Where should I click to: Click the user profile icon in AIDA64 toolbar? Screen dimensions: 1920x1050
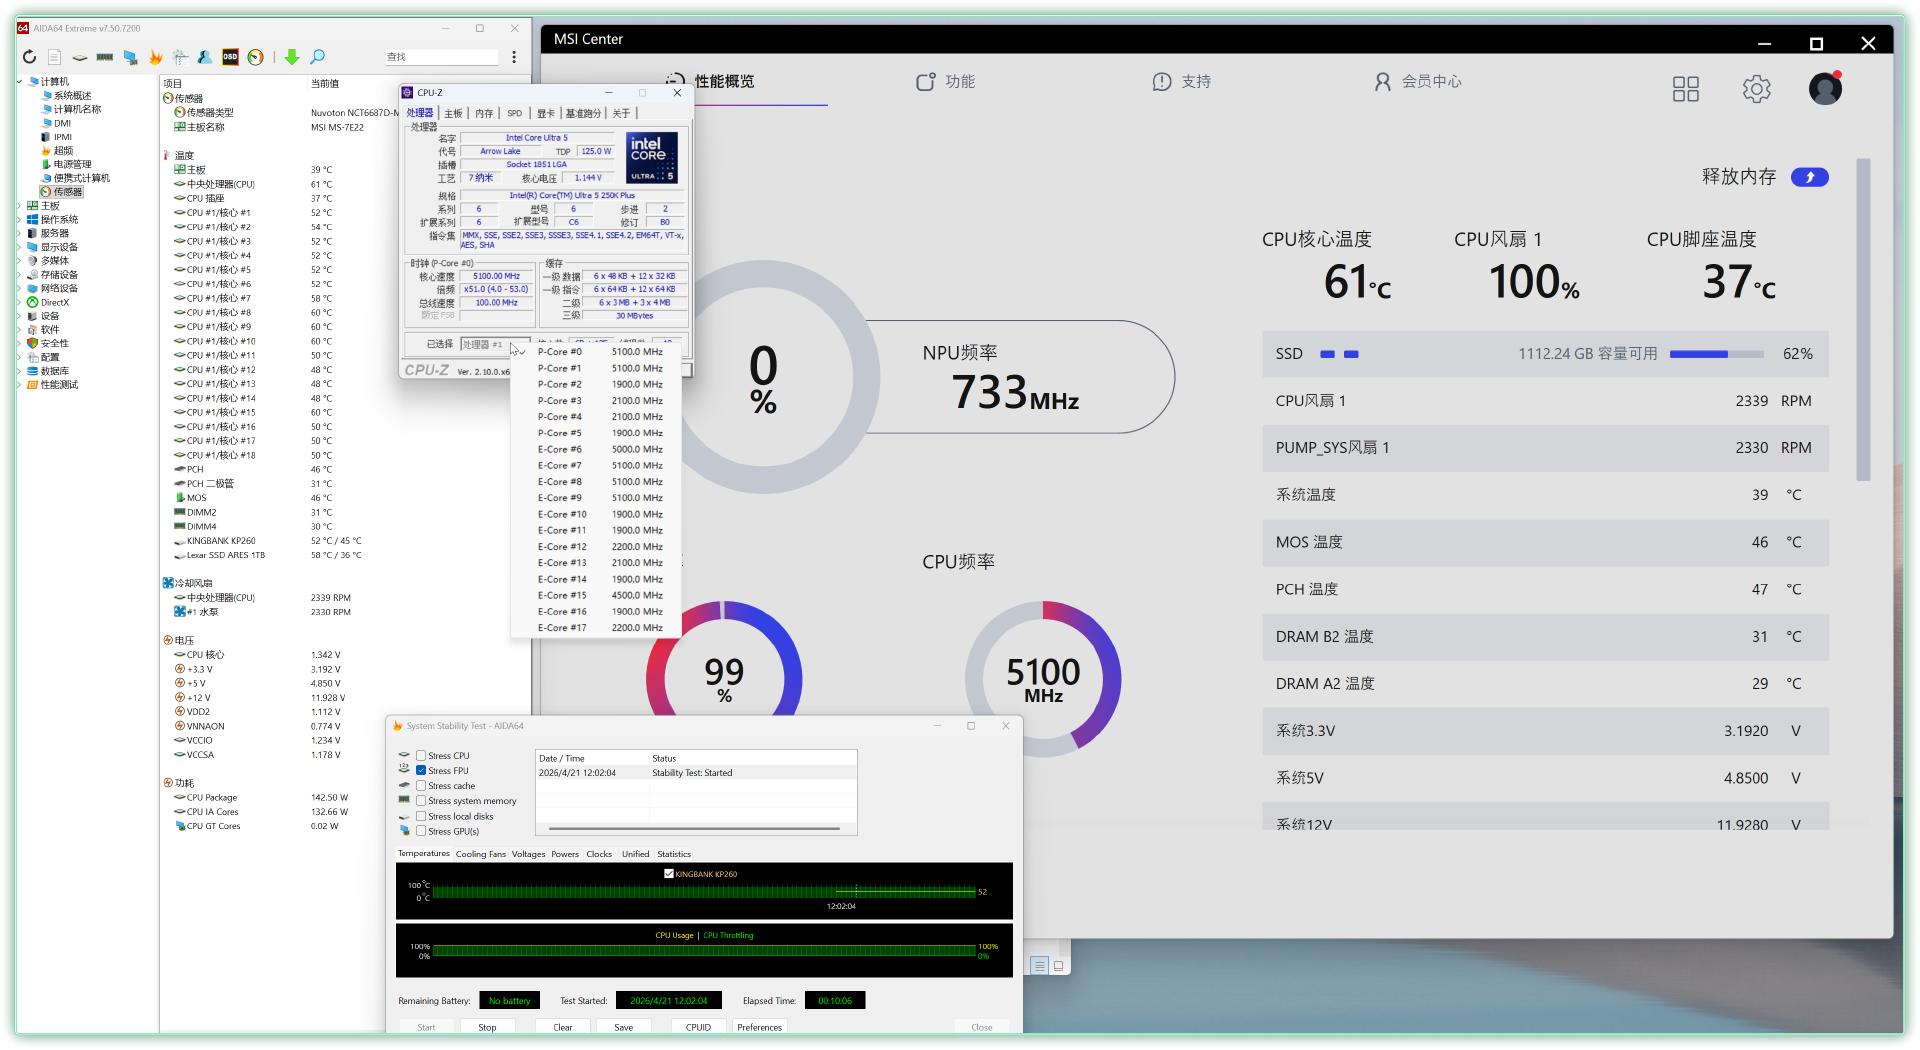pos(205,57)
